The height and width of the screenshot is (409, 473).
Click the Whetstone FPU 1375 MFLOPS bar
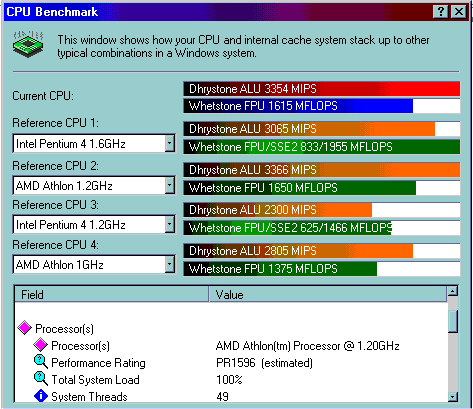322,269
